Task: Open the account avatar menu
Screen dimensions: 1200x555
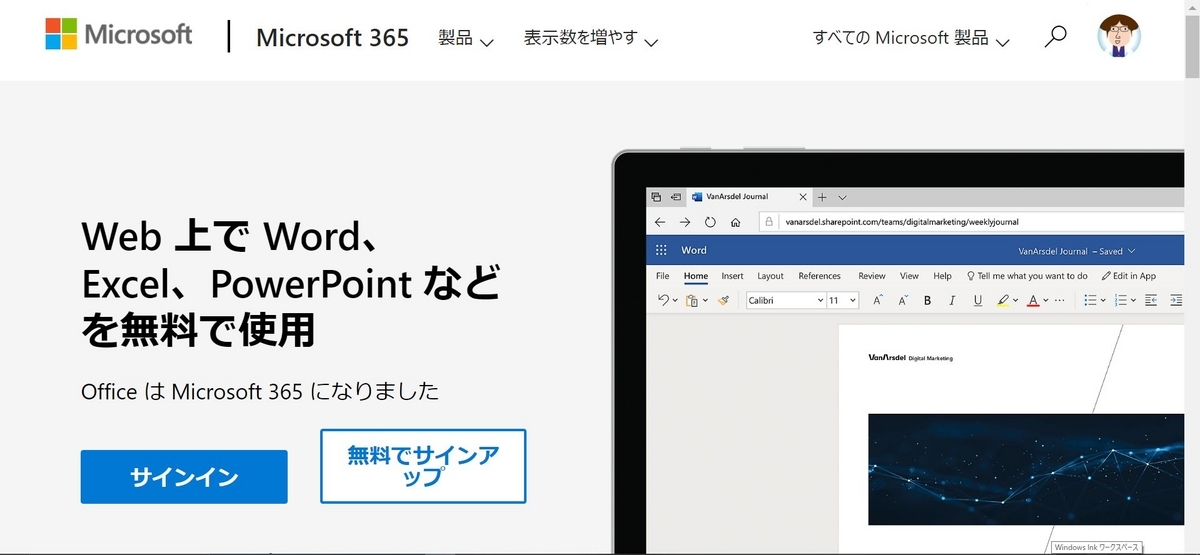Action: (x=1120, y=36)
